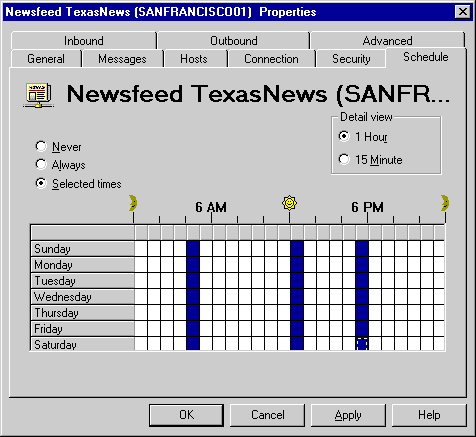Viewport: 476px width, 437px height.
Task: Click the Apply button
Action: 348,415
